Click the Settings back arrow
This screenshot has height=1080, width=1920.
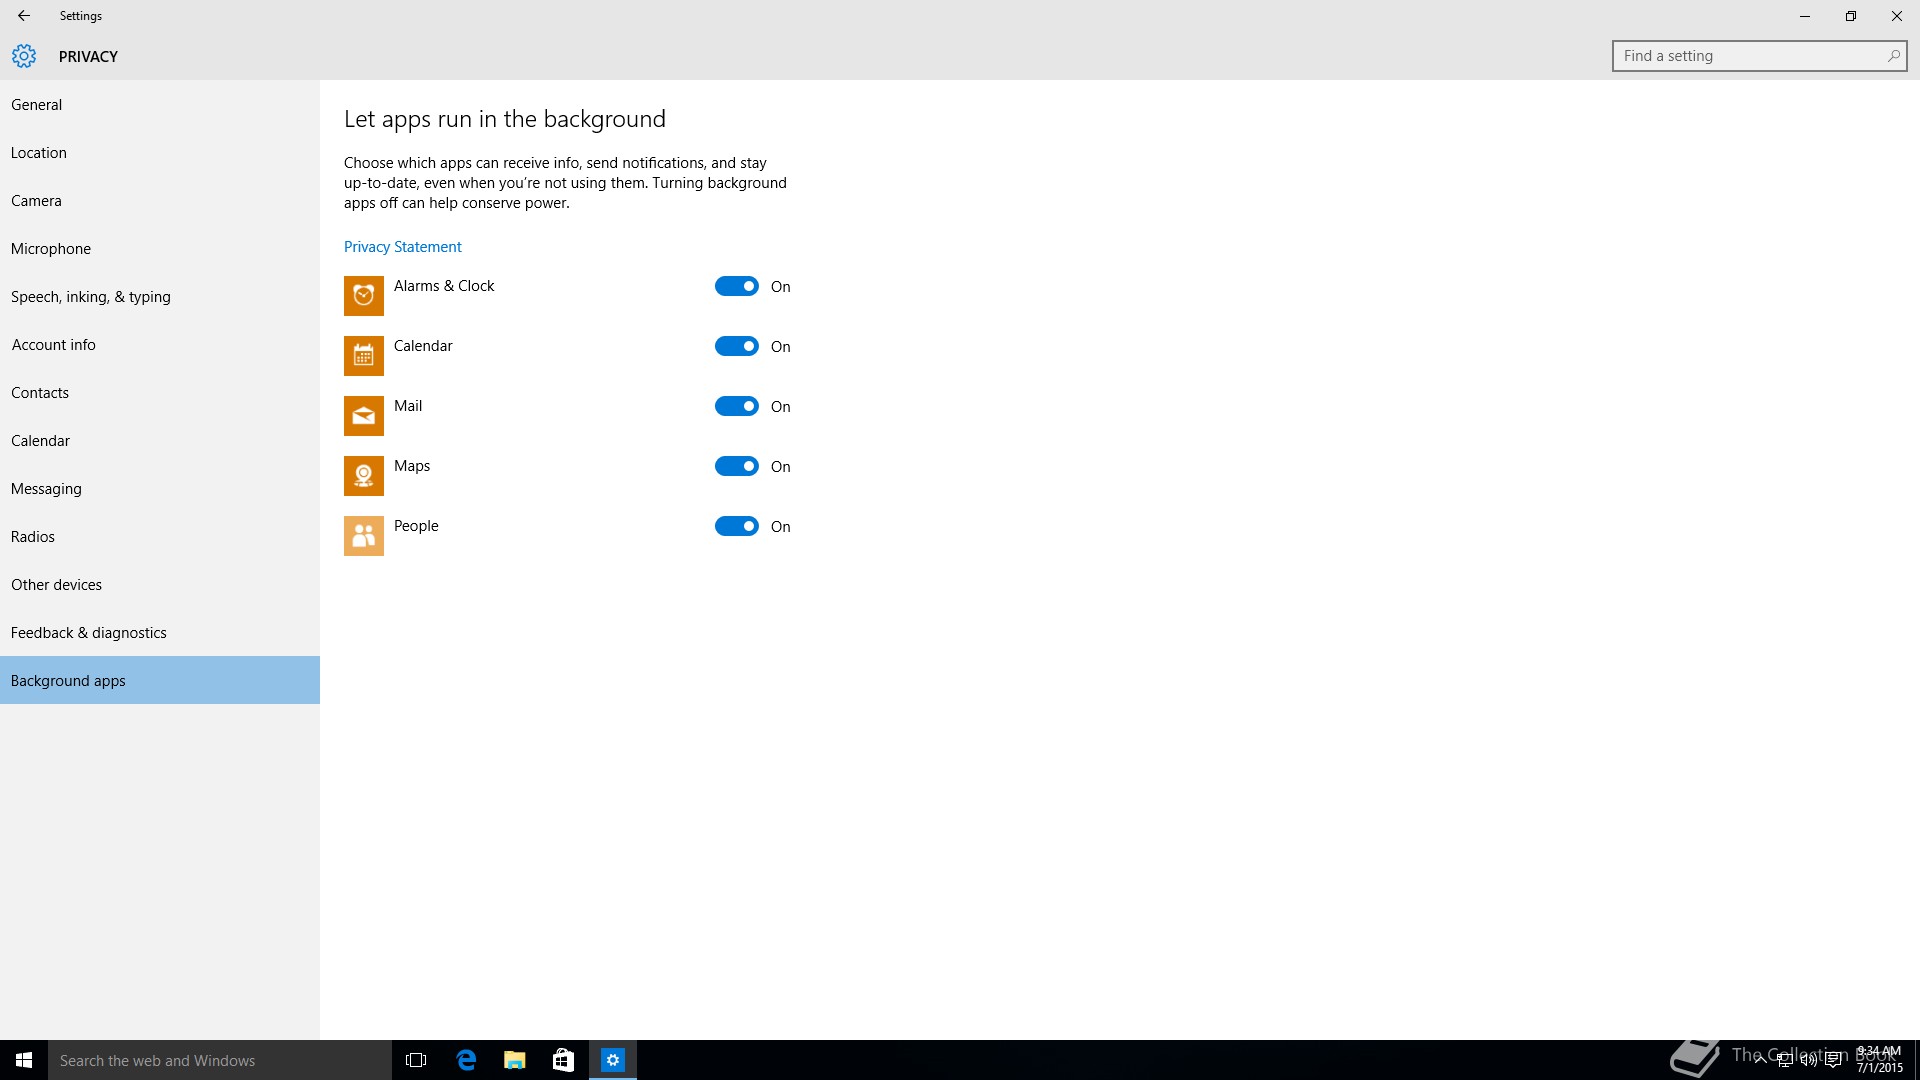click(x=24, y=16)
